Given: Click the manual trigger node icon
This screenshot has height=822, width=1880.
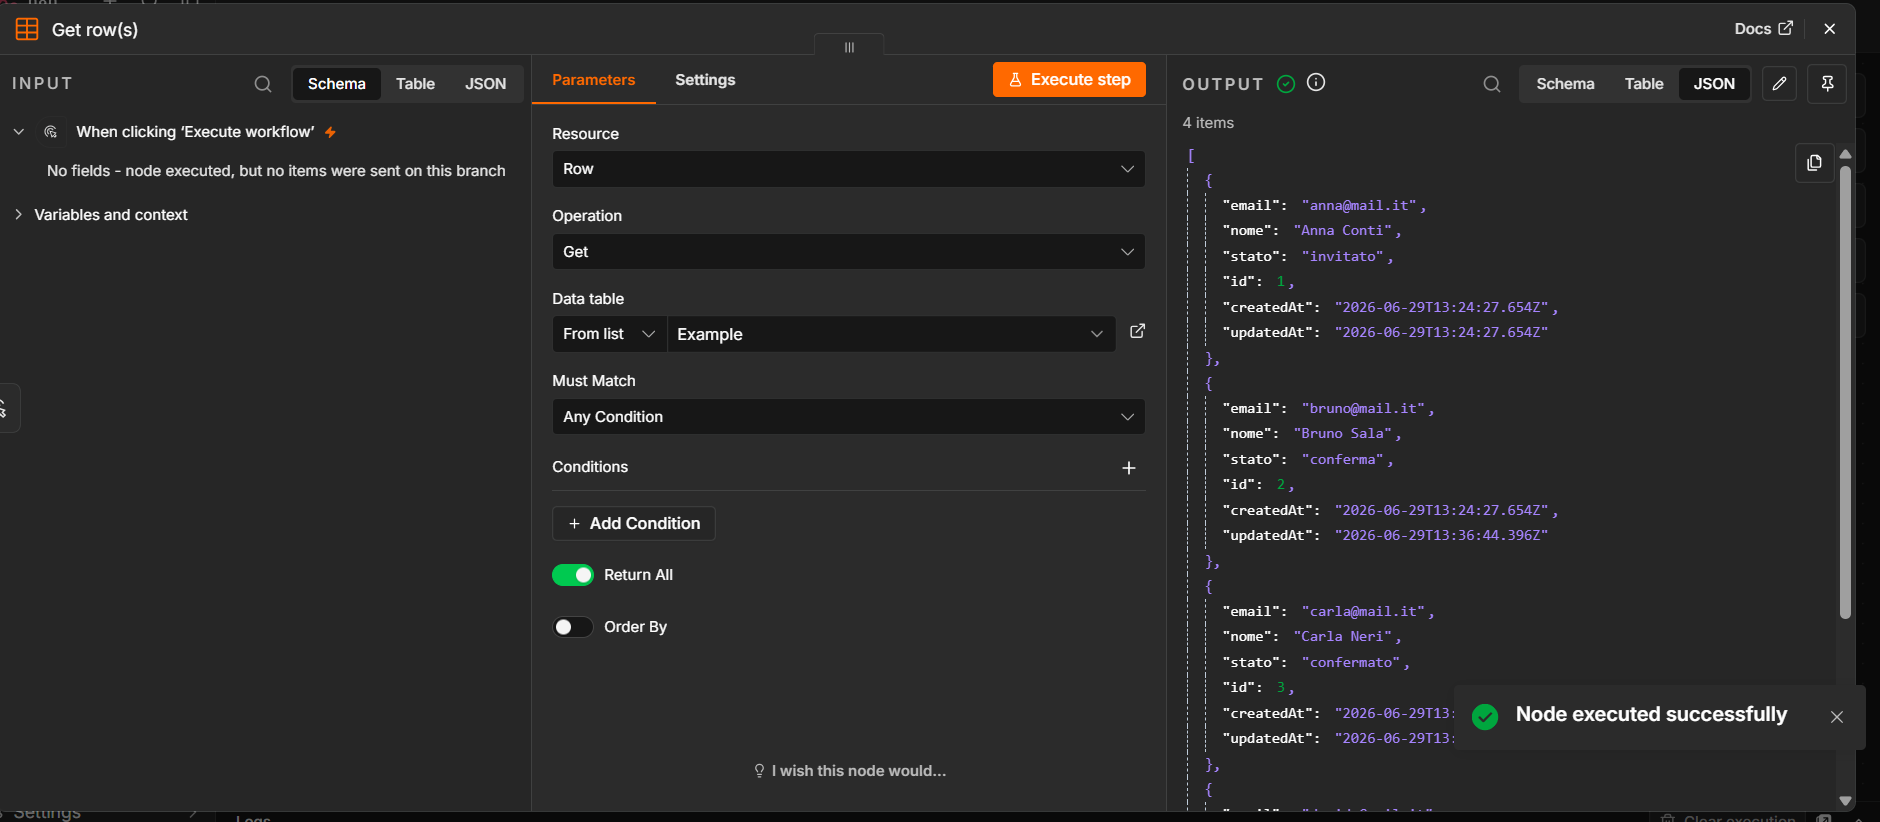Looking at the screenshot, I should coord(51,132).
